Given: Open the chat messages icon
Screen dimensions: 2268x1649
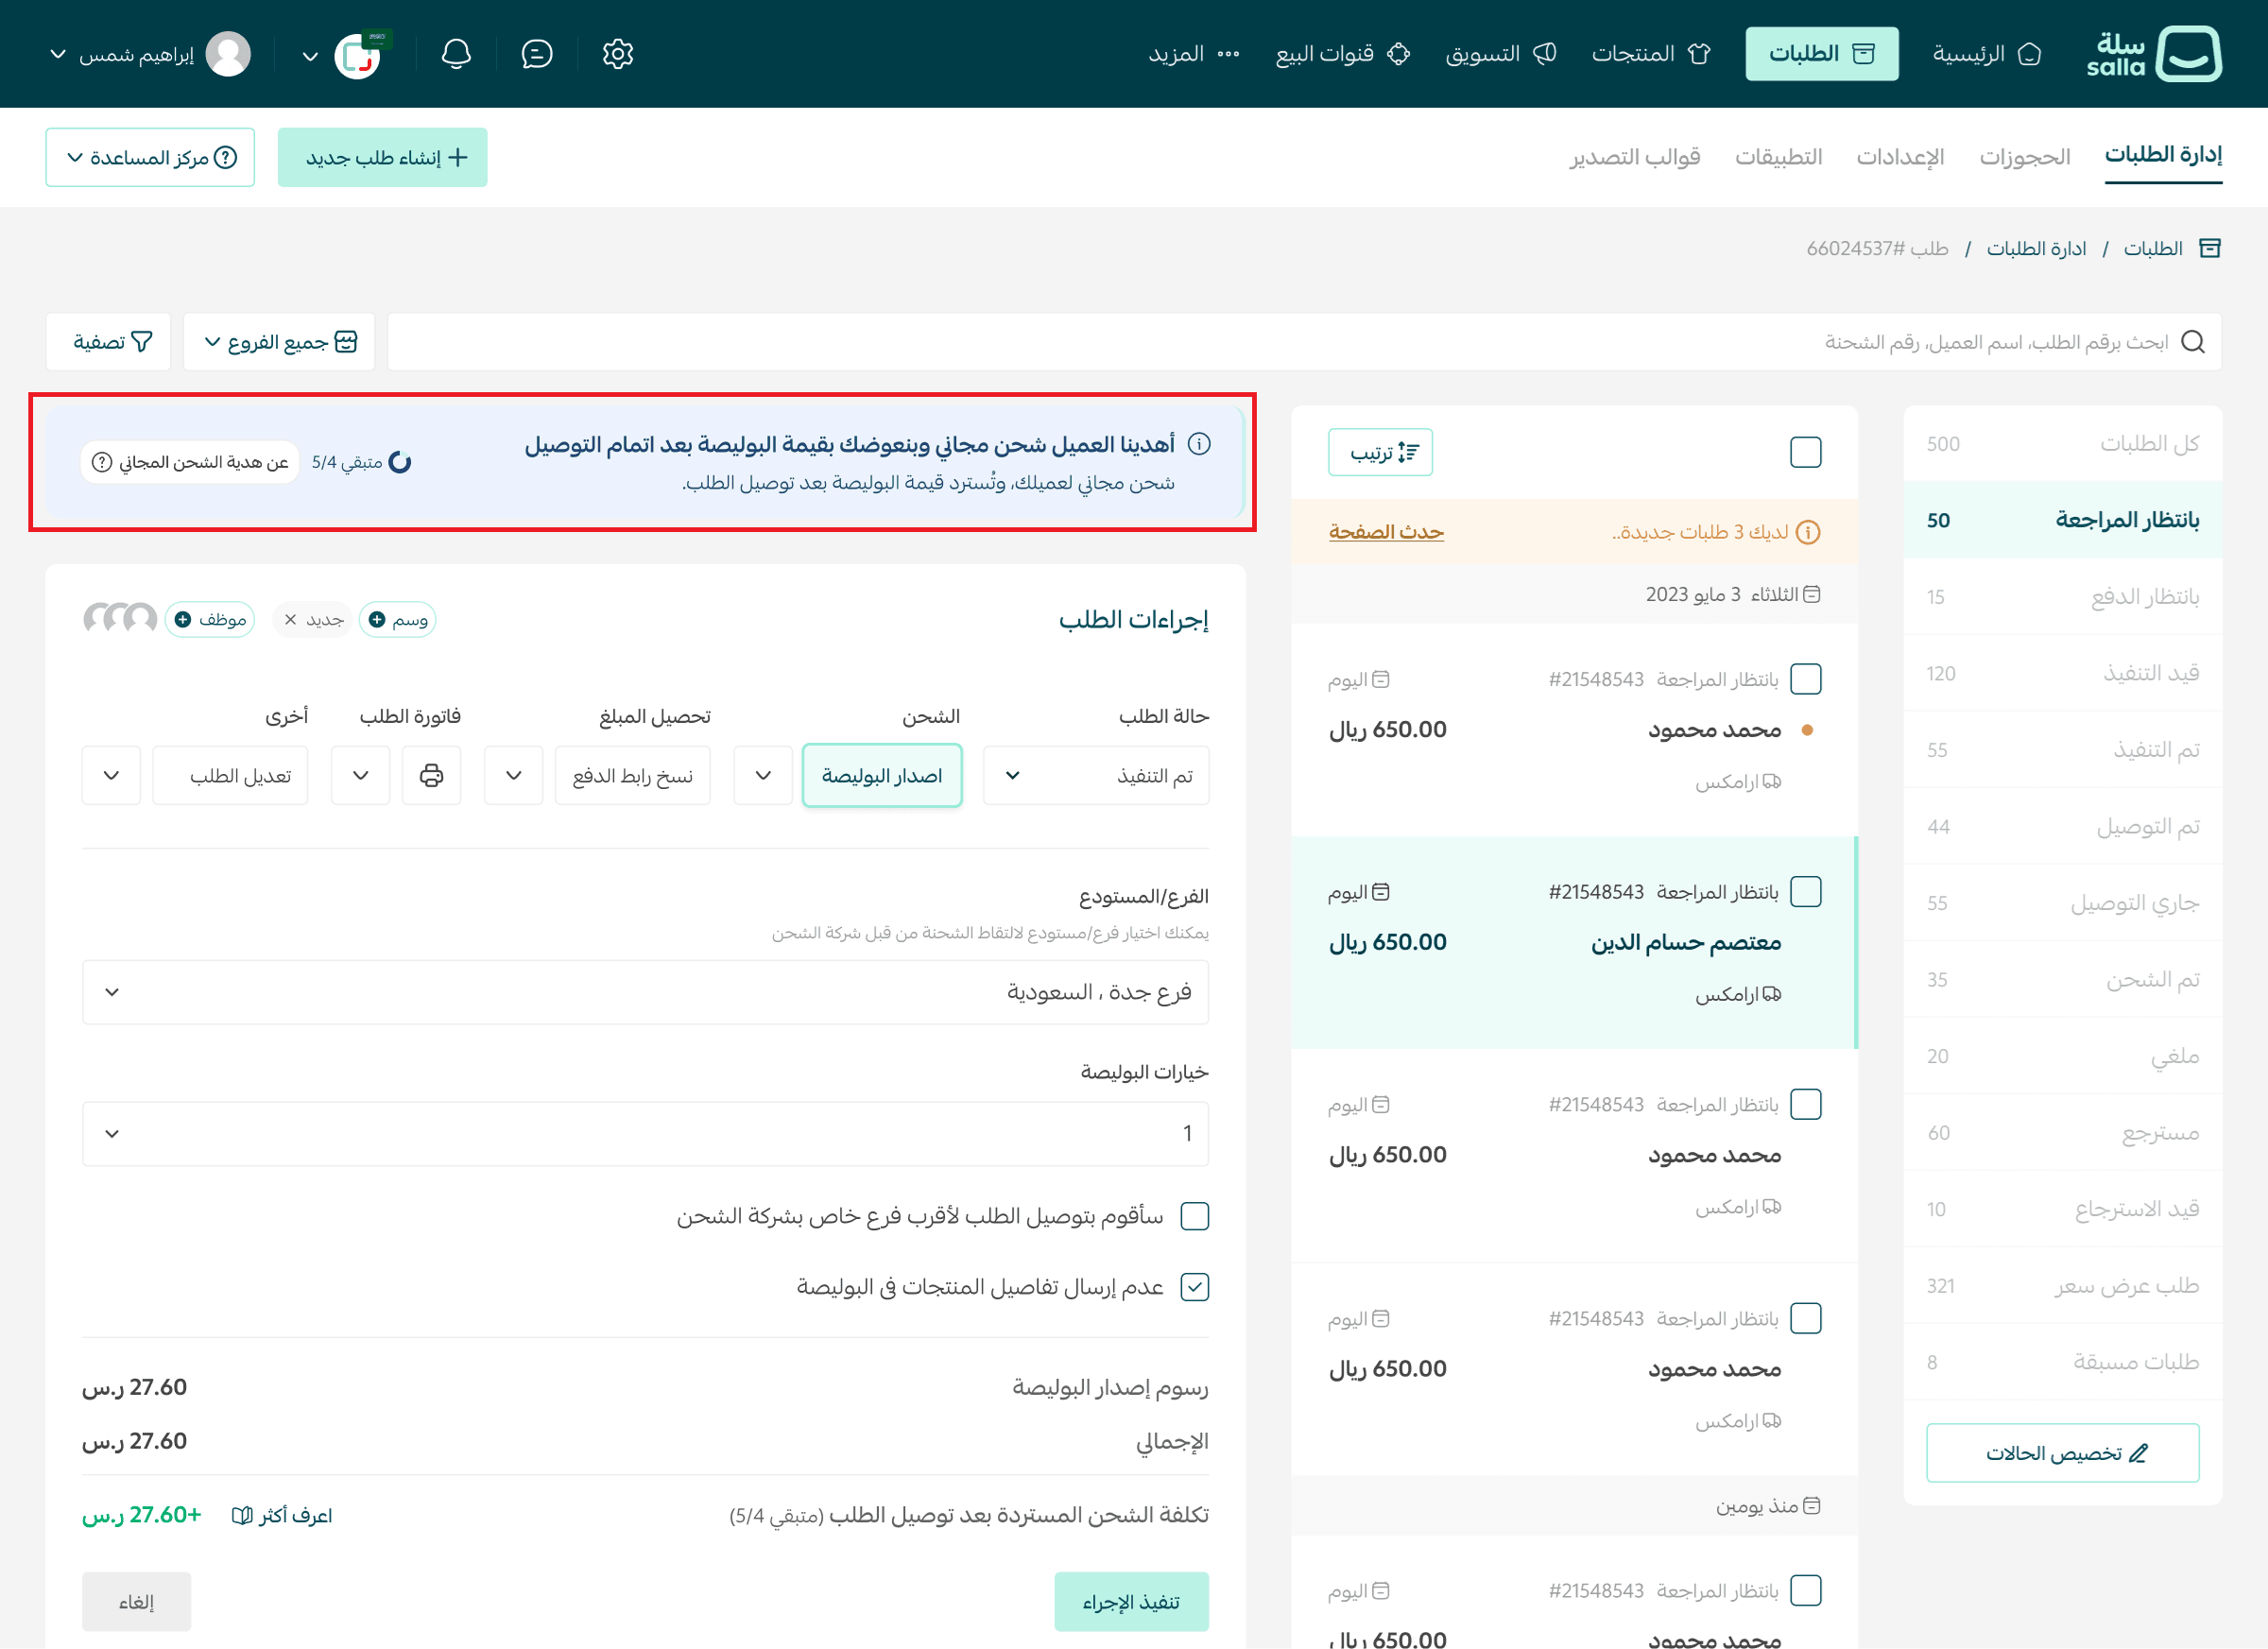Looking at the screenshot, I should click(537, 54).
